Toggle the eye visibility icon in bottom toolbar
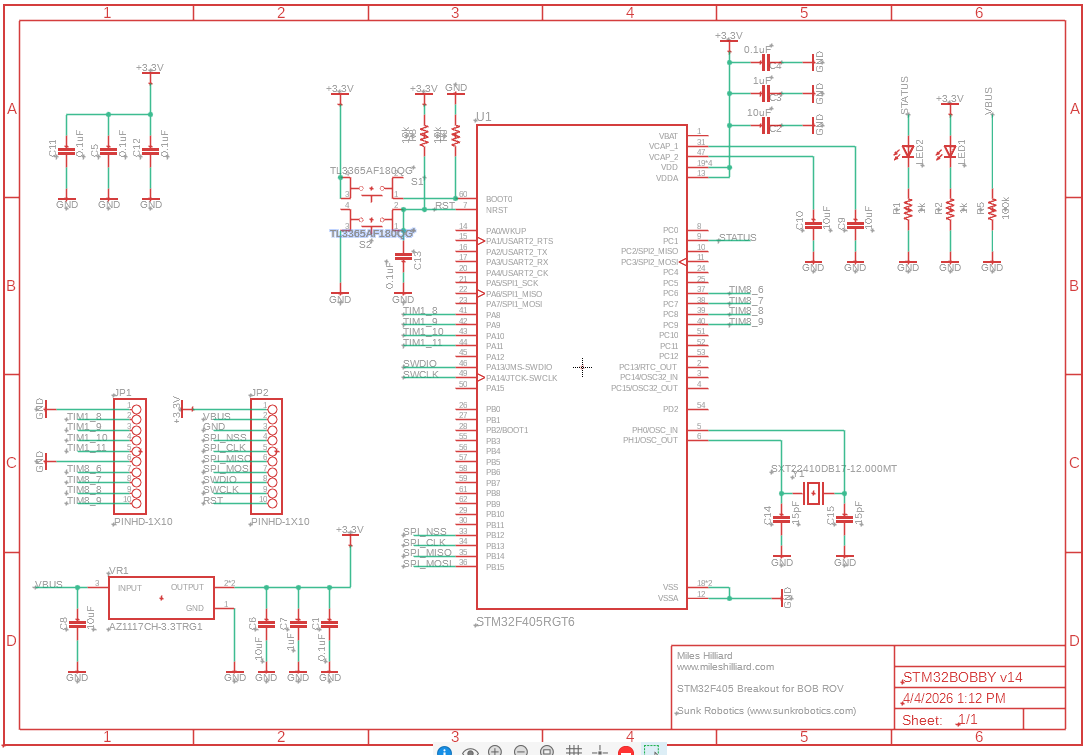Screen dimensions: 1087x755 pos(470,750)
